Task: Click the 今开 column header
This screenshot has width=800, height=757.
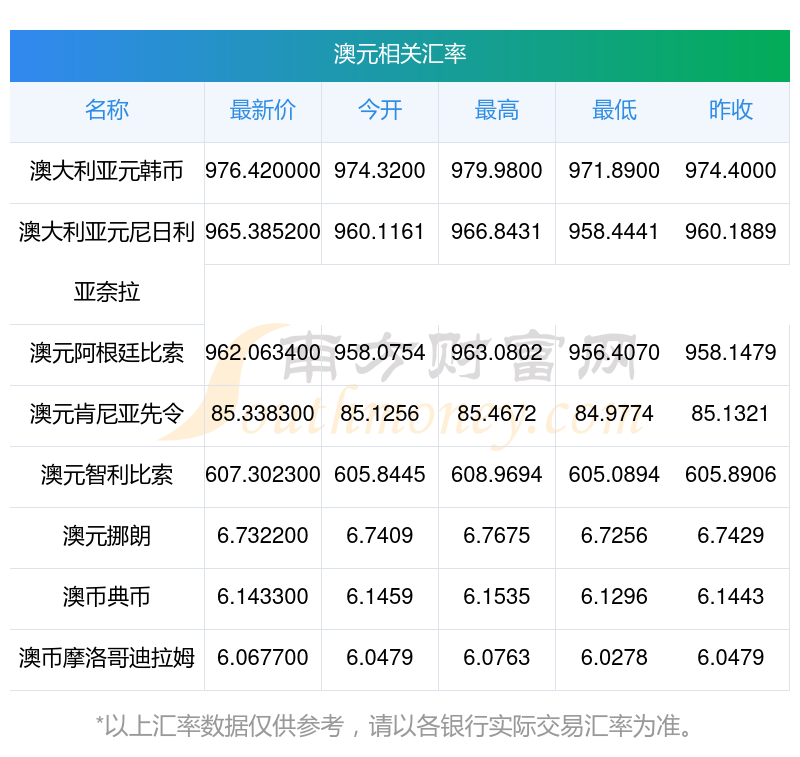Action: tap(379, 110)
